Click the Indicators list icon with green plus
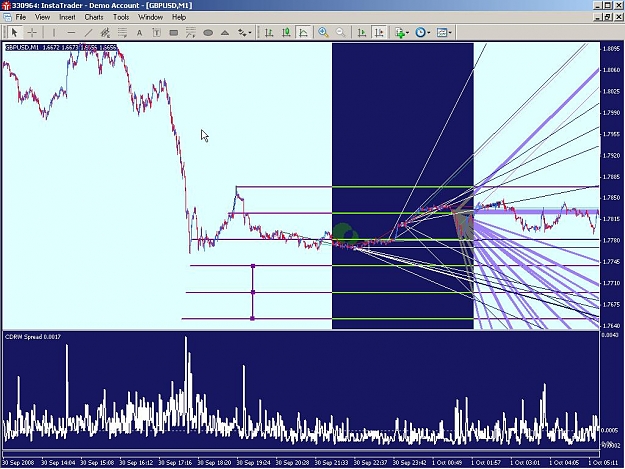Image resolution: width=625 pixels, height=469 pixels. pos(399,33)
